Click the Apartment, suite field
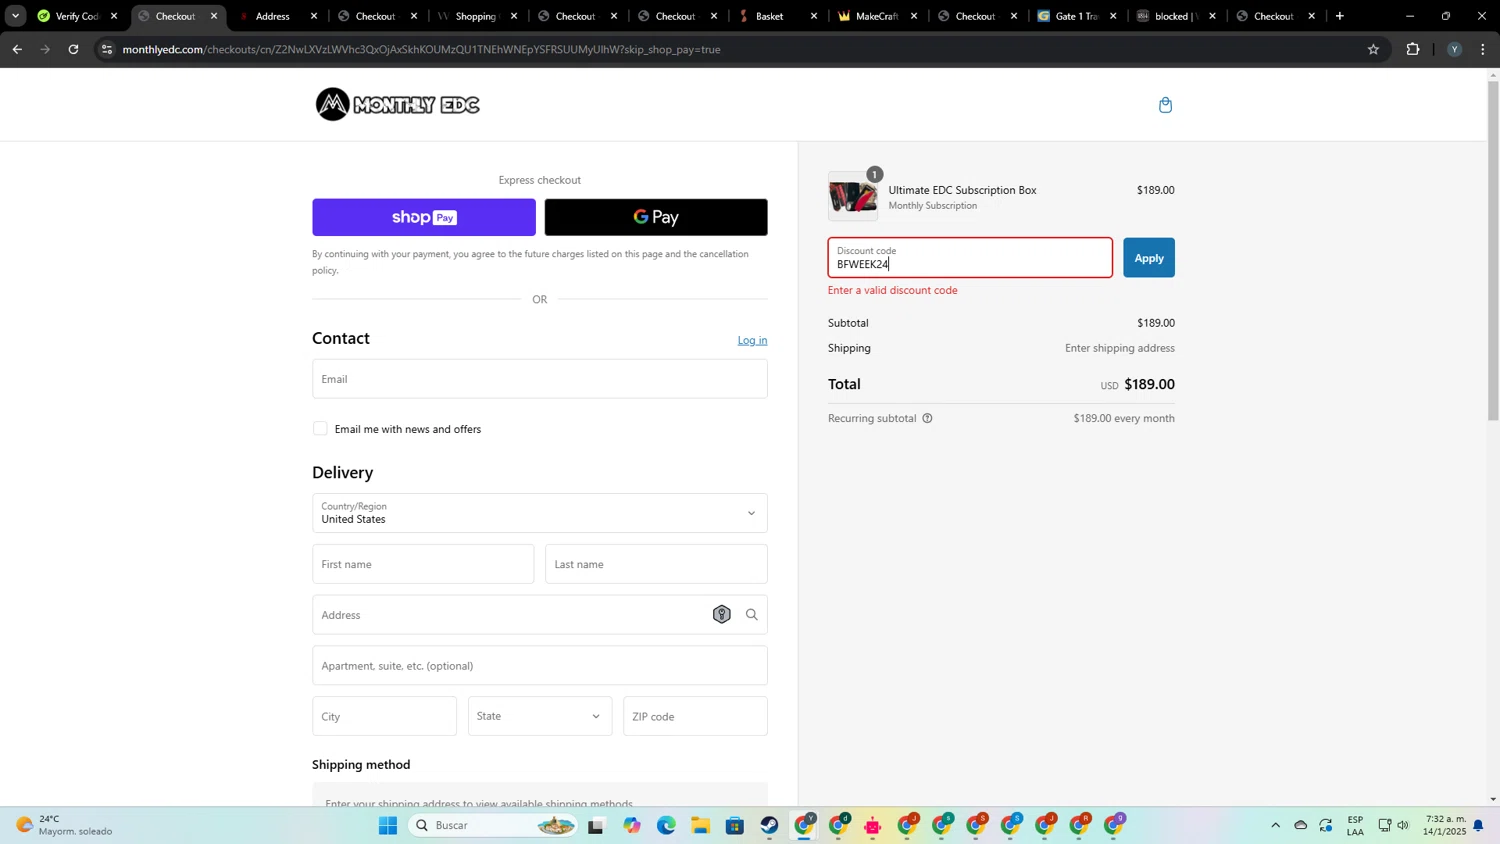 [x=539, y=665]
